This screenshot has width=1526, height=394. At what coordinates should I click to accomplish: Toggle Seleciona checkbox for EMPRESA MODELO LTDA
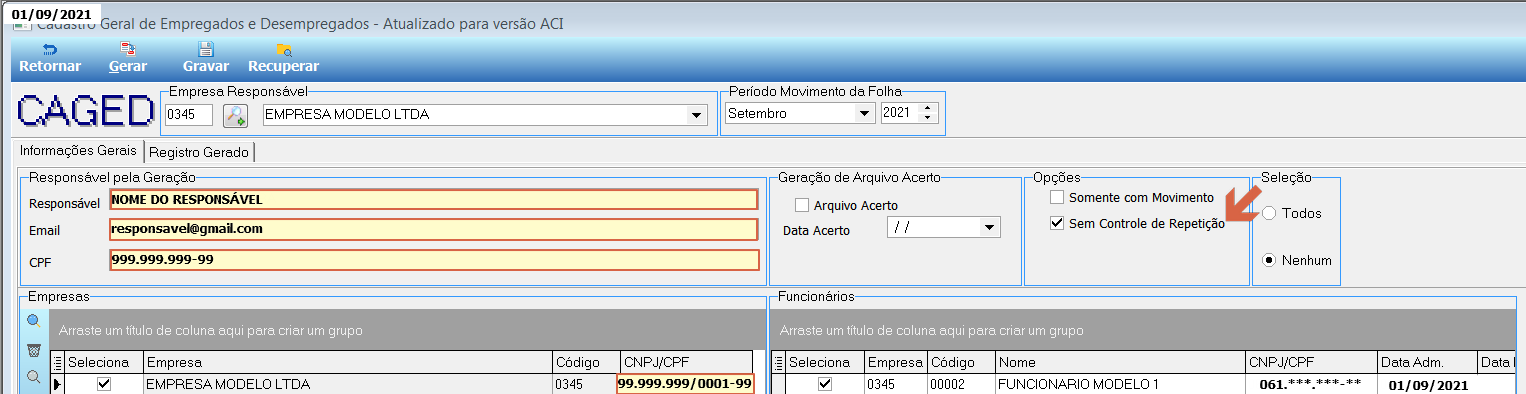tap(103, 384)
